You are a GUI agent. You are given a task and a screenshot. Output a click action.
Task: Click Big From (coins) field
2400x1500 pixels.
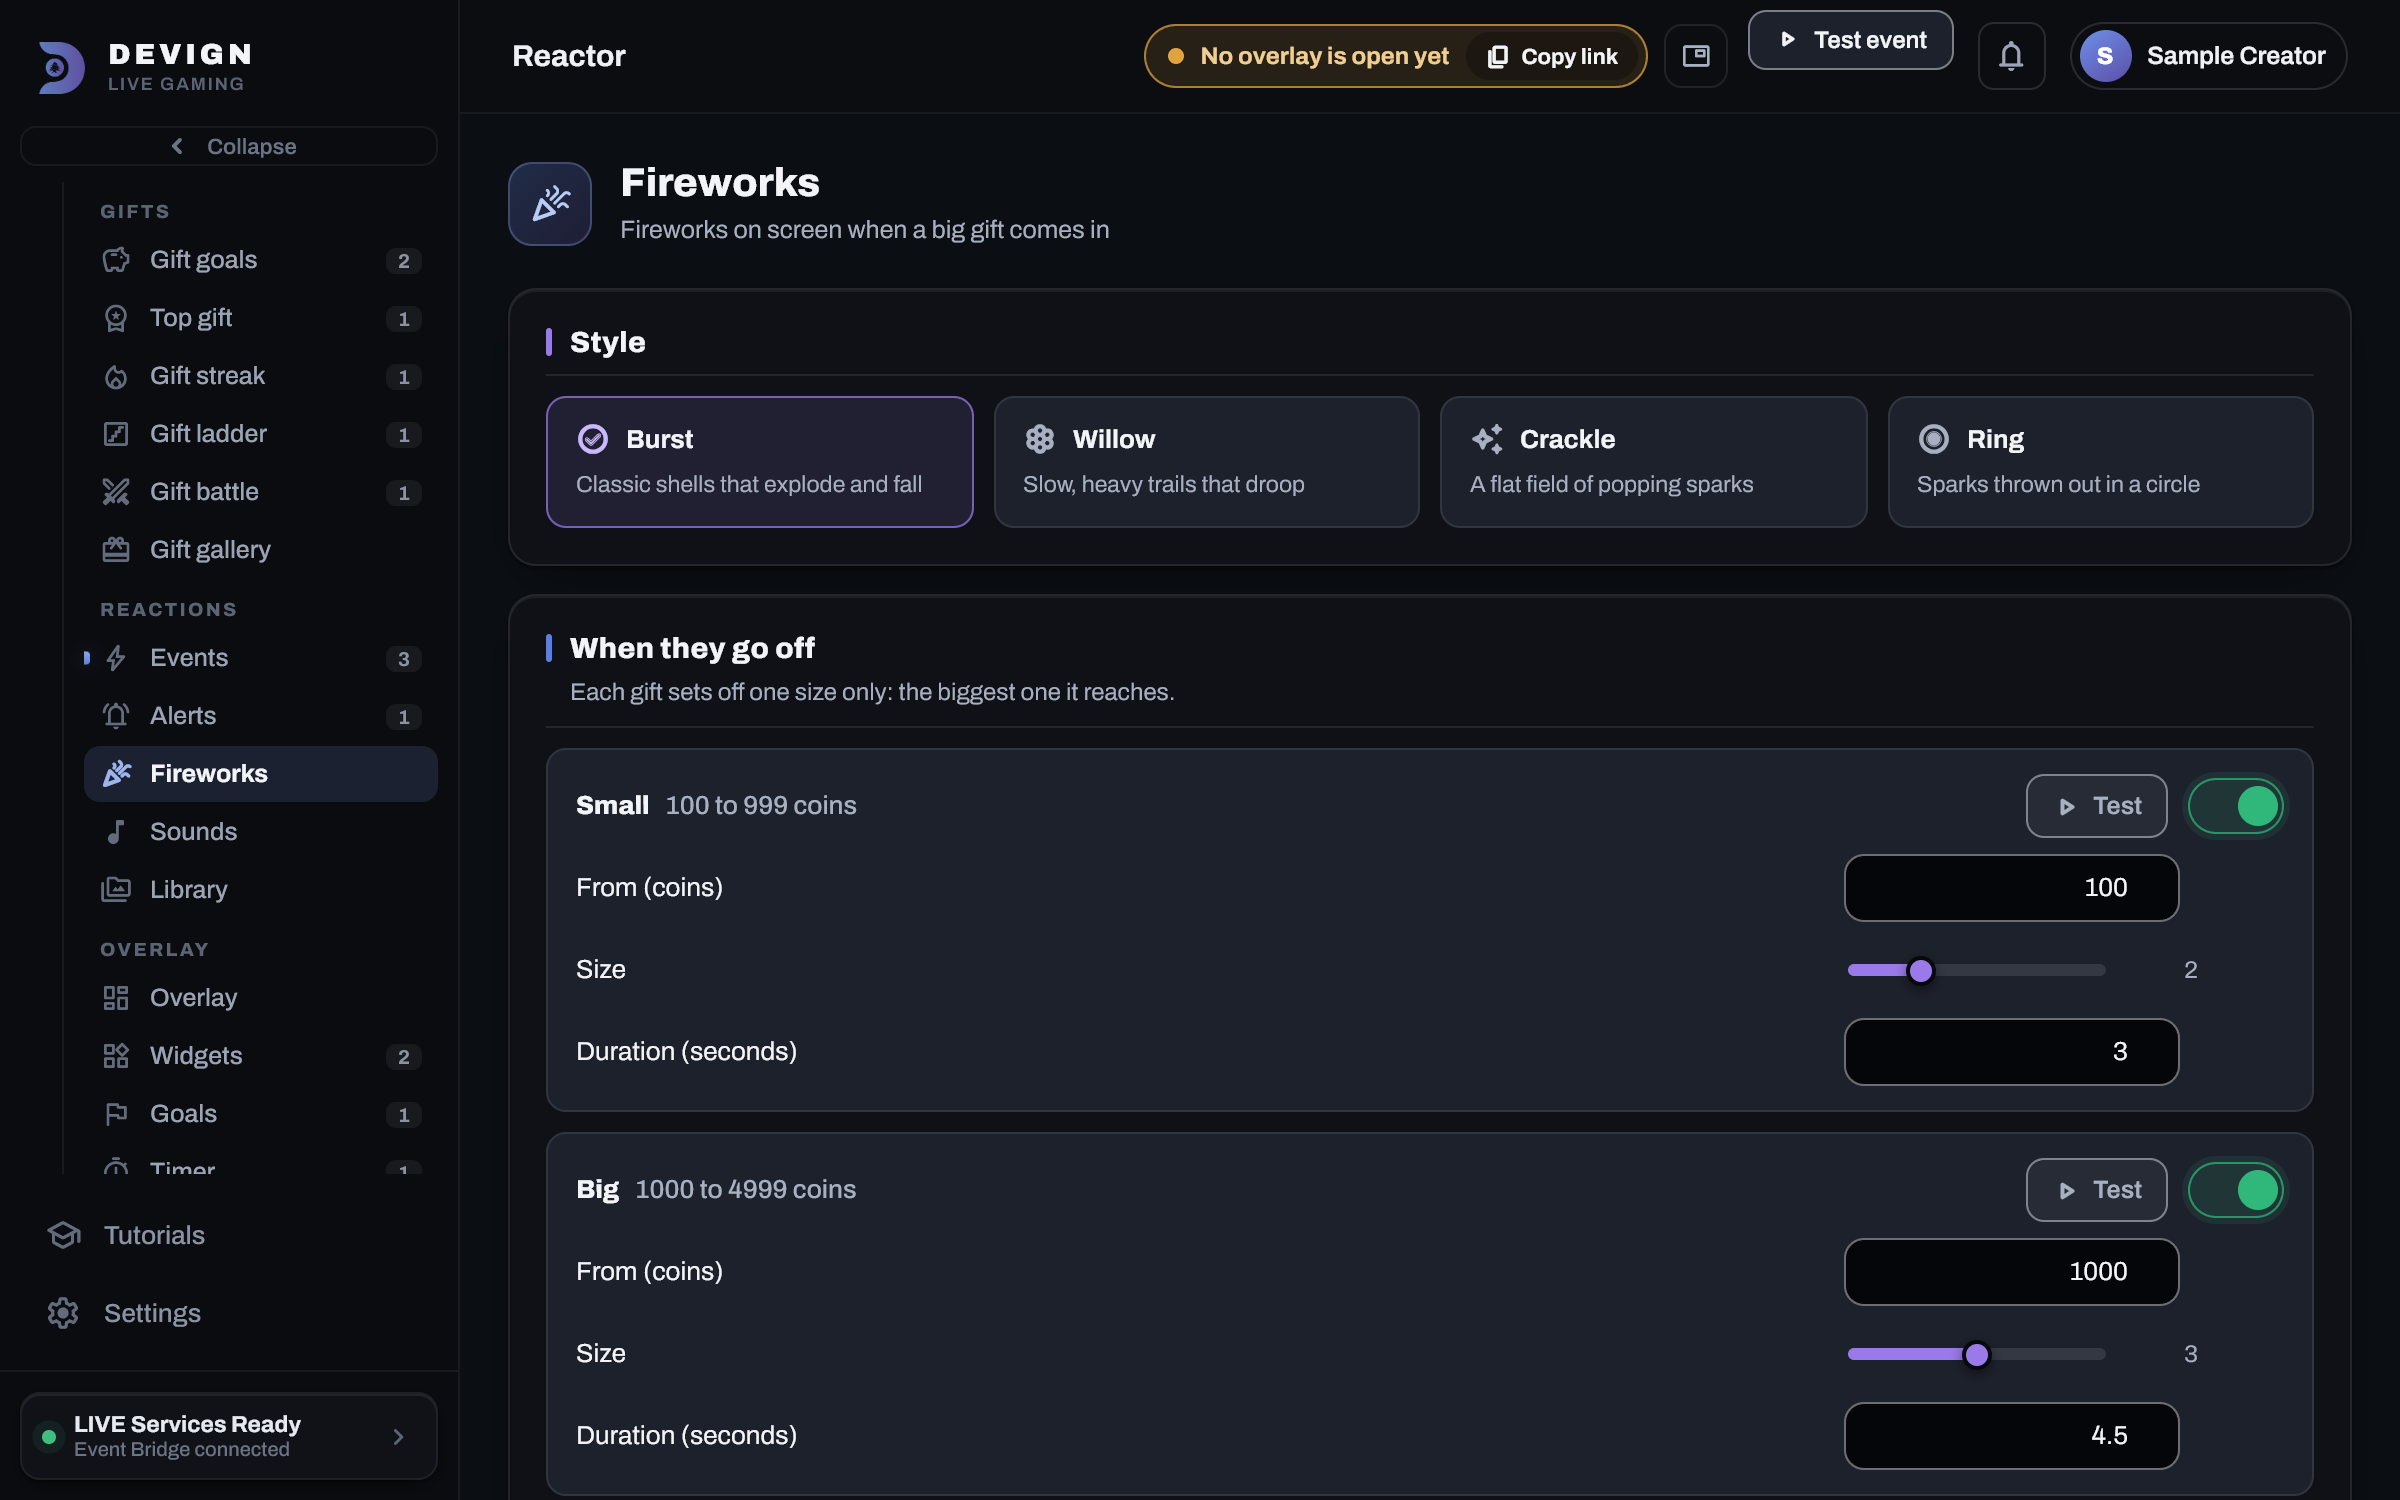(2011, 1272)
